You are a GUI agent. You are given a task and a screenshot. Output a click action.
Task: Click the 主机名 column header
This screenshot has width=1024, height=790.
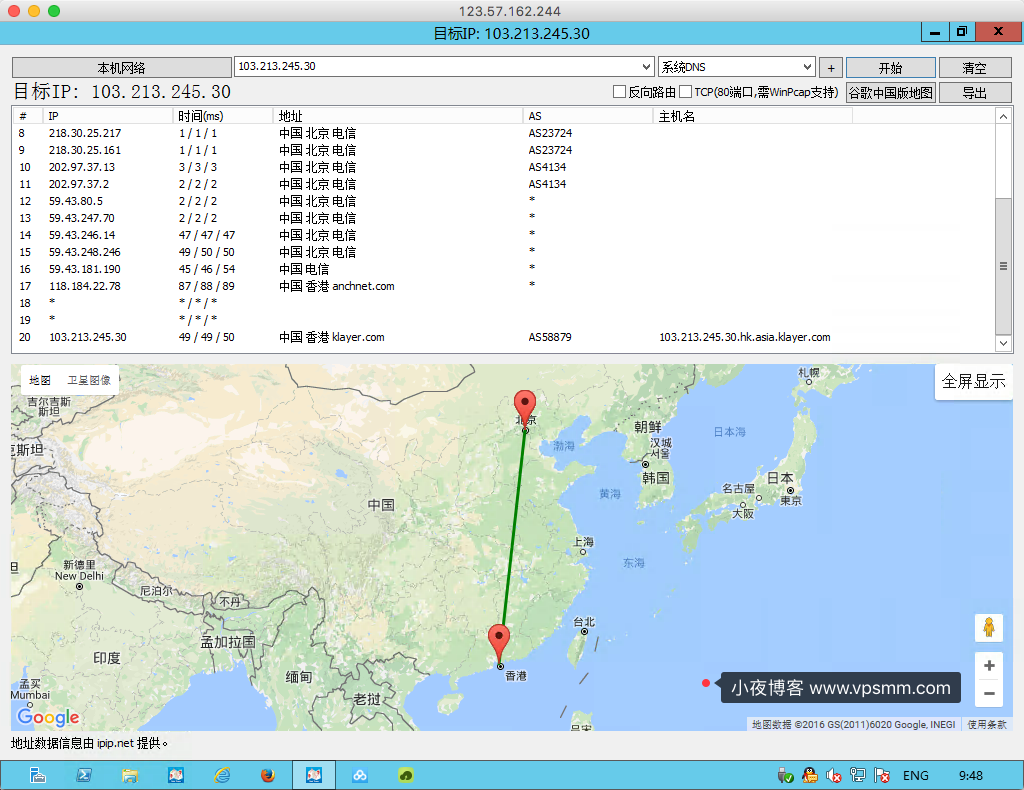[753, 116]
